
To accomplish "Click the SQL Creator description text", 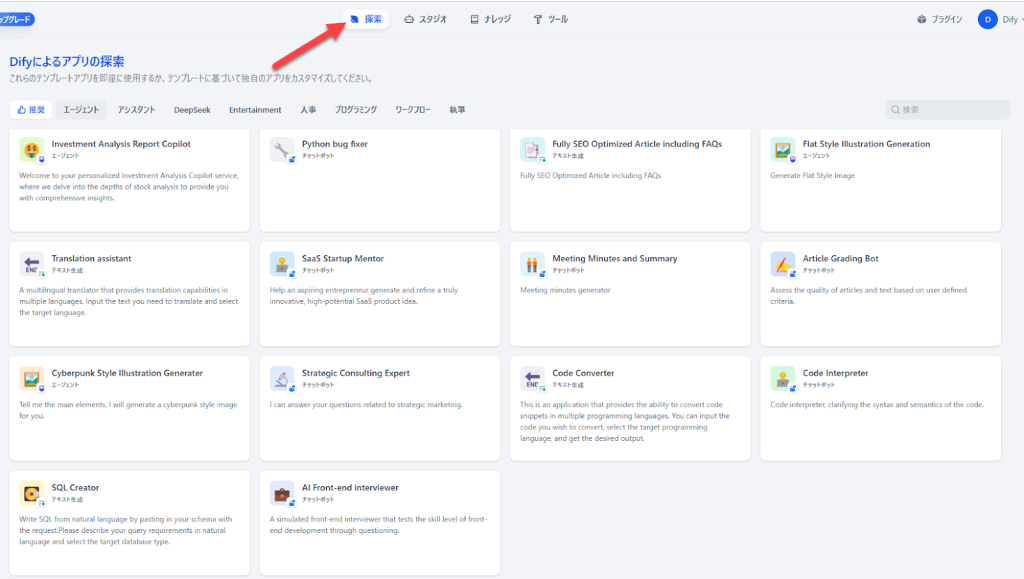I will (x=125, y=531).
